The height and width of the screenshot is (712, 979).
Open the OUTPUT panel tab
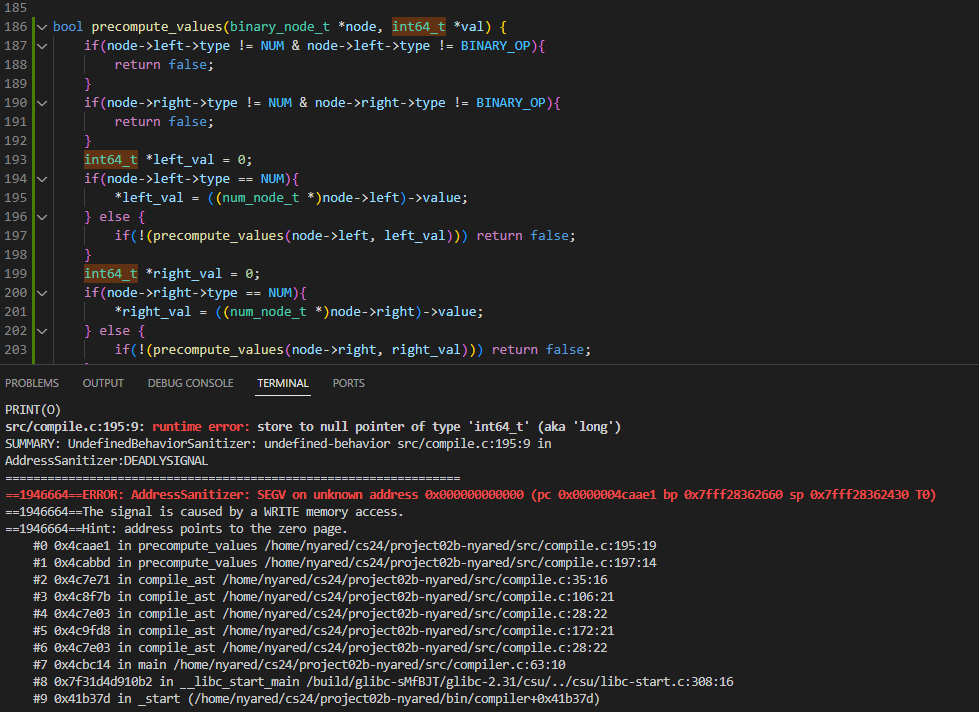coord(103,383)
